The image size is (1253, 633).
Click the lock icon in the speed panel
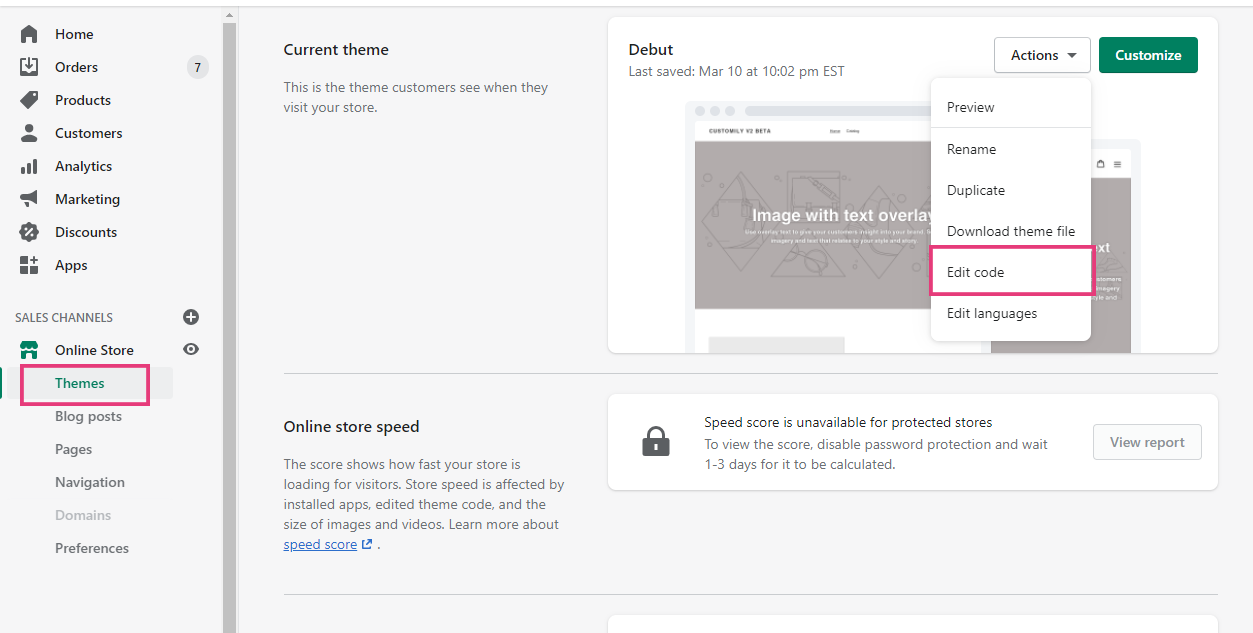tap(656, 441)
